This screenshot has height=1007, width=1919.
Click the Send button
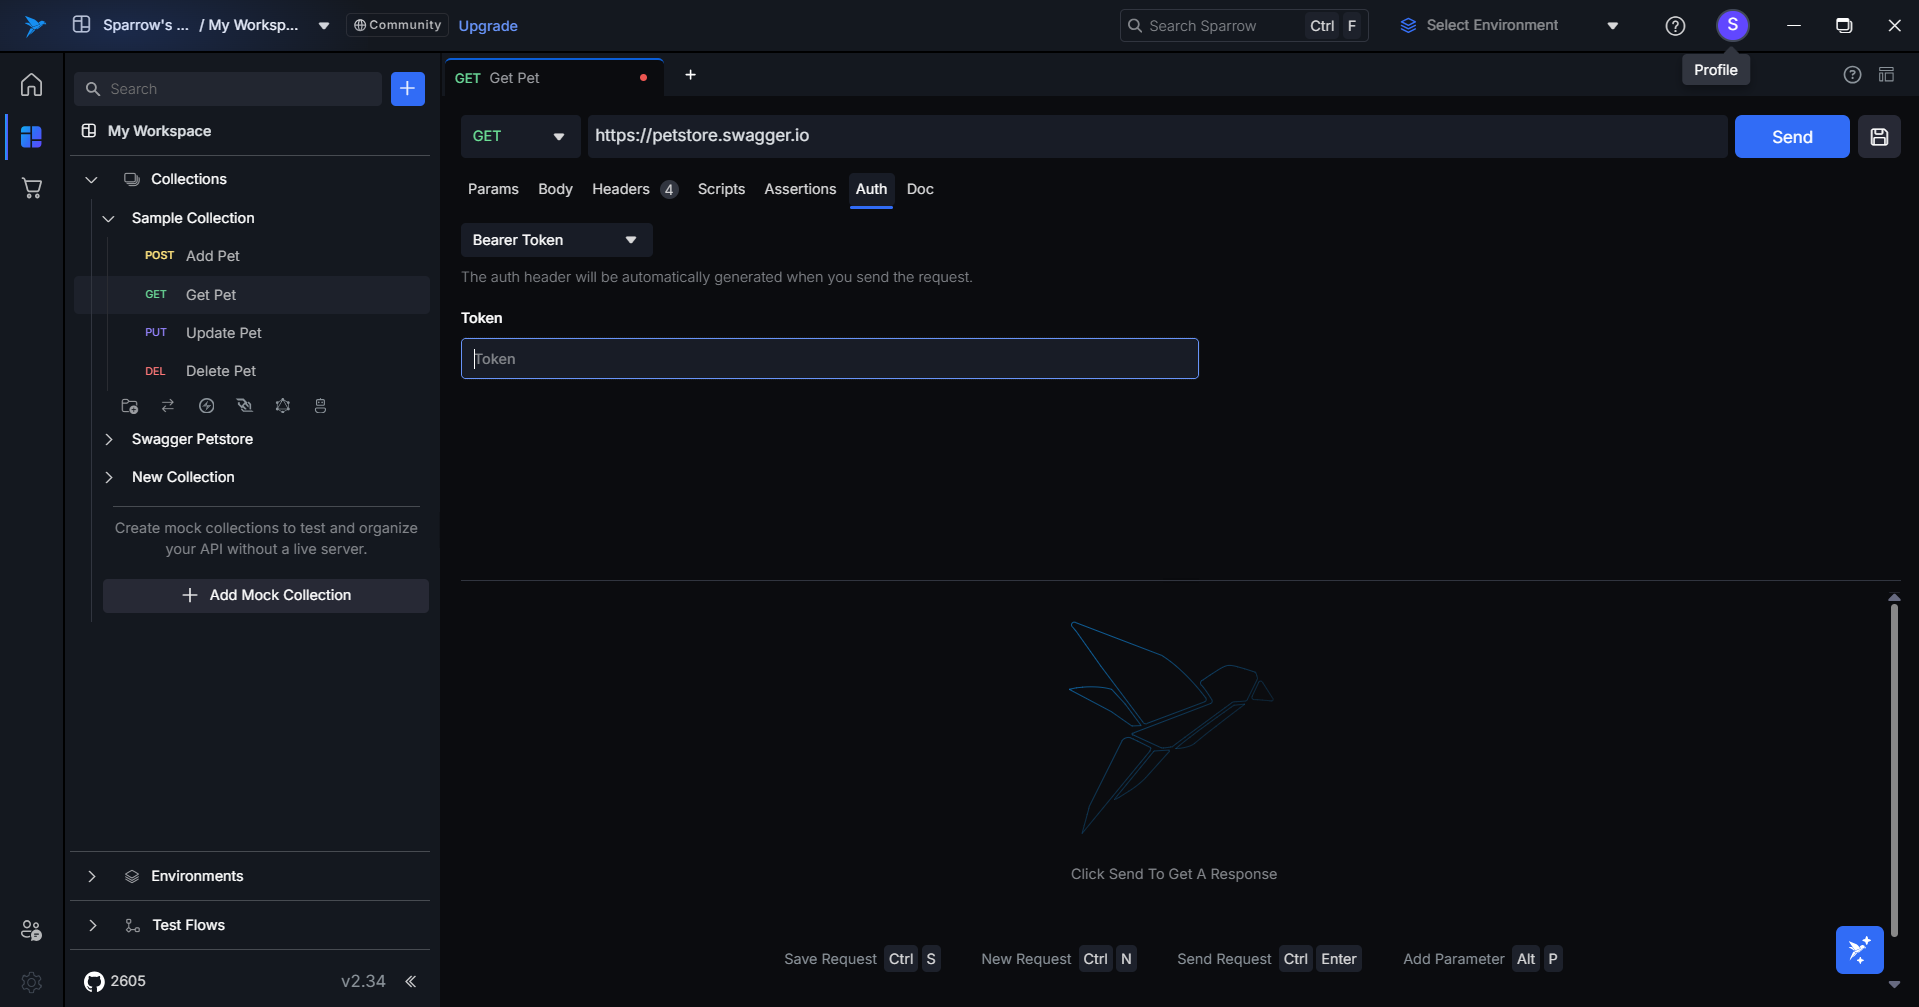tap(1791, 137)
